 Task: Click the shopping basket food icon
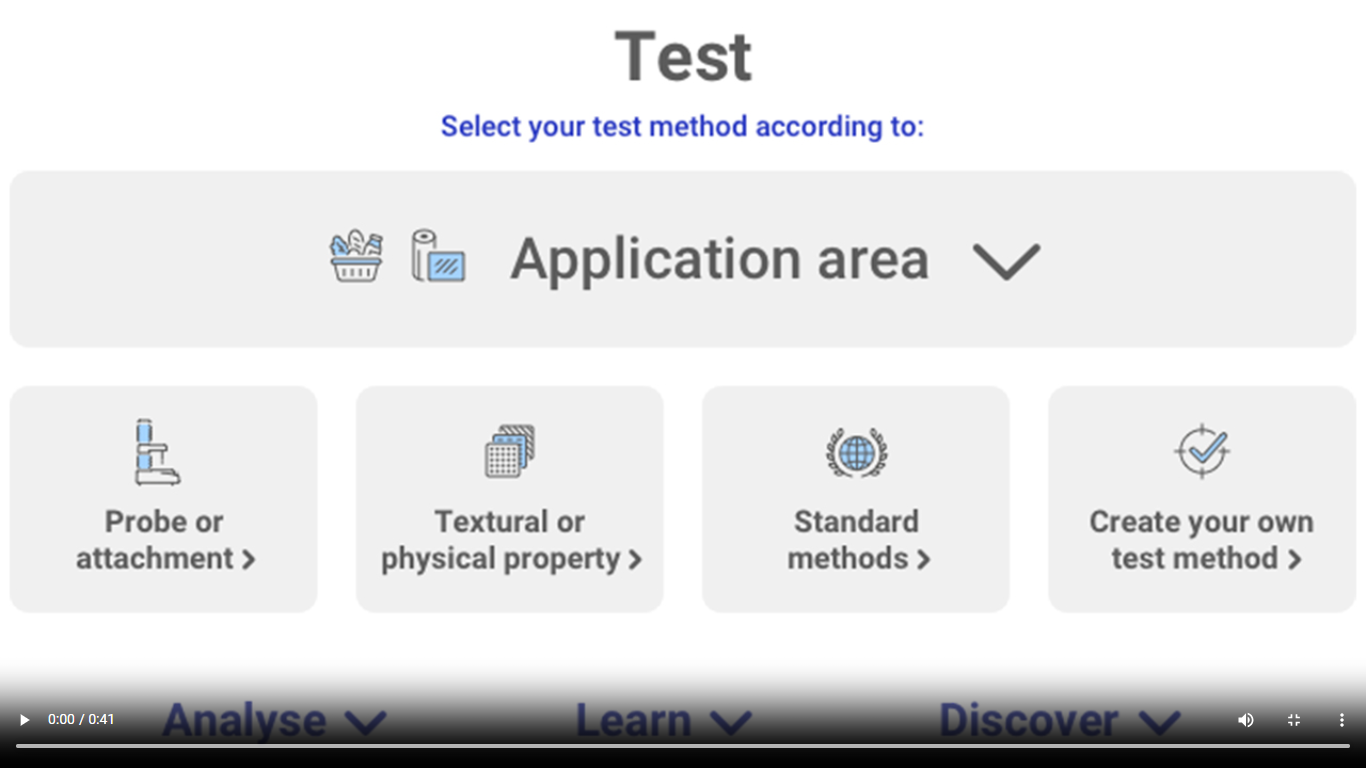pyautogui.click(x=356, y=257)
